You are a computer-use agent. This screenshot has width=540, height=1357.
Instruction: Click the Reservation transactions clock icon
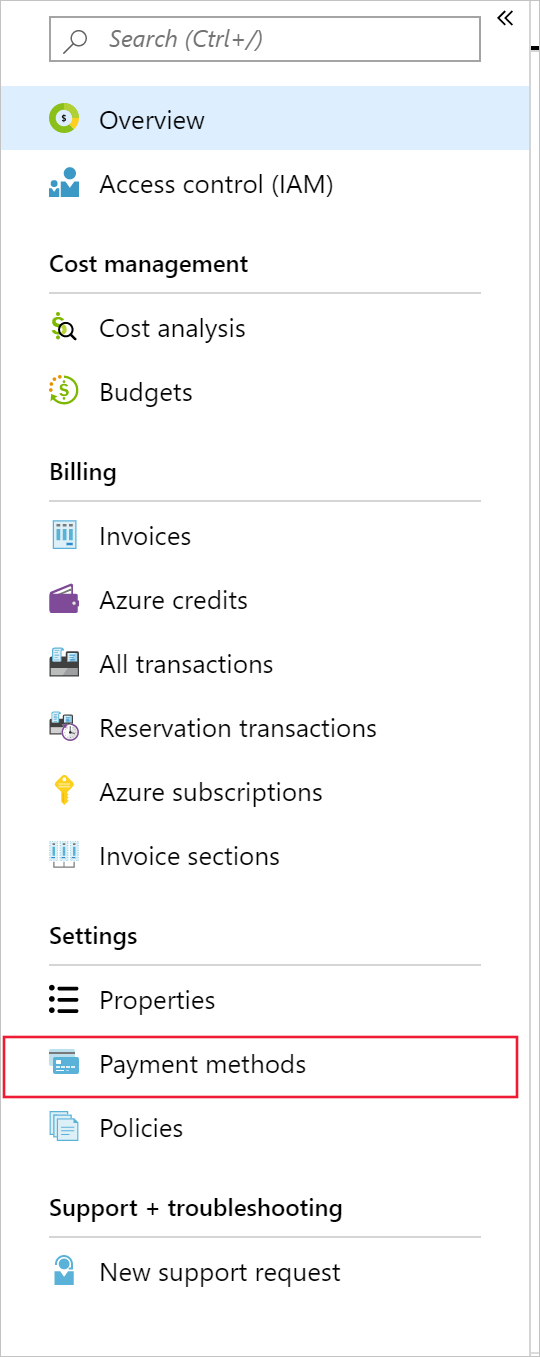(x=64, y=728)
